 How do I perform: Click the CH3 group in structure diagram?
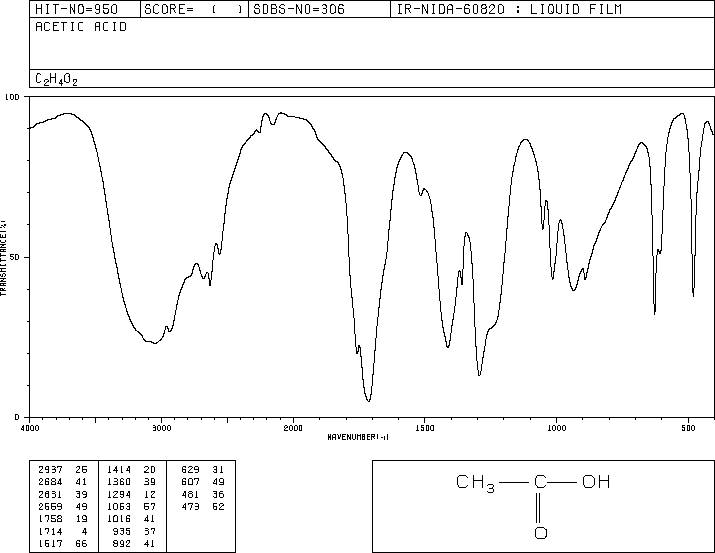476,483
